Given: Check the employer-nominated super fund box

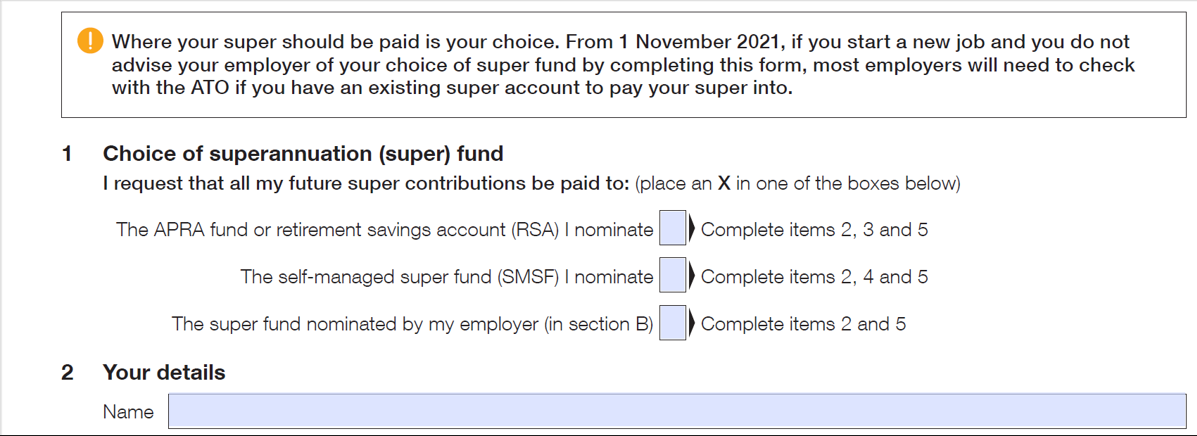Looking at the screenshot, I should [x=673, y=324].
